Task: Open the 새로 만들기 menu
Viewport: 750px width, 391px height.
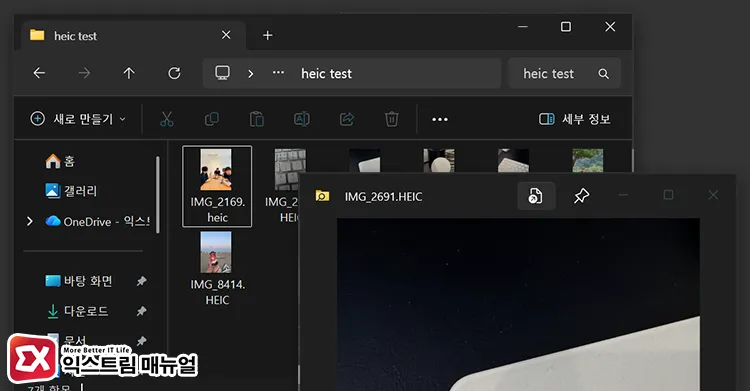Action: point(78,119)
